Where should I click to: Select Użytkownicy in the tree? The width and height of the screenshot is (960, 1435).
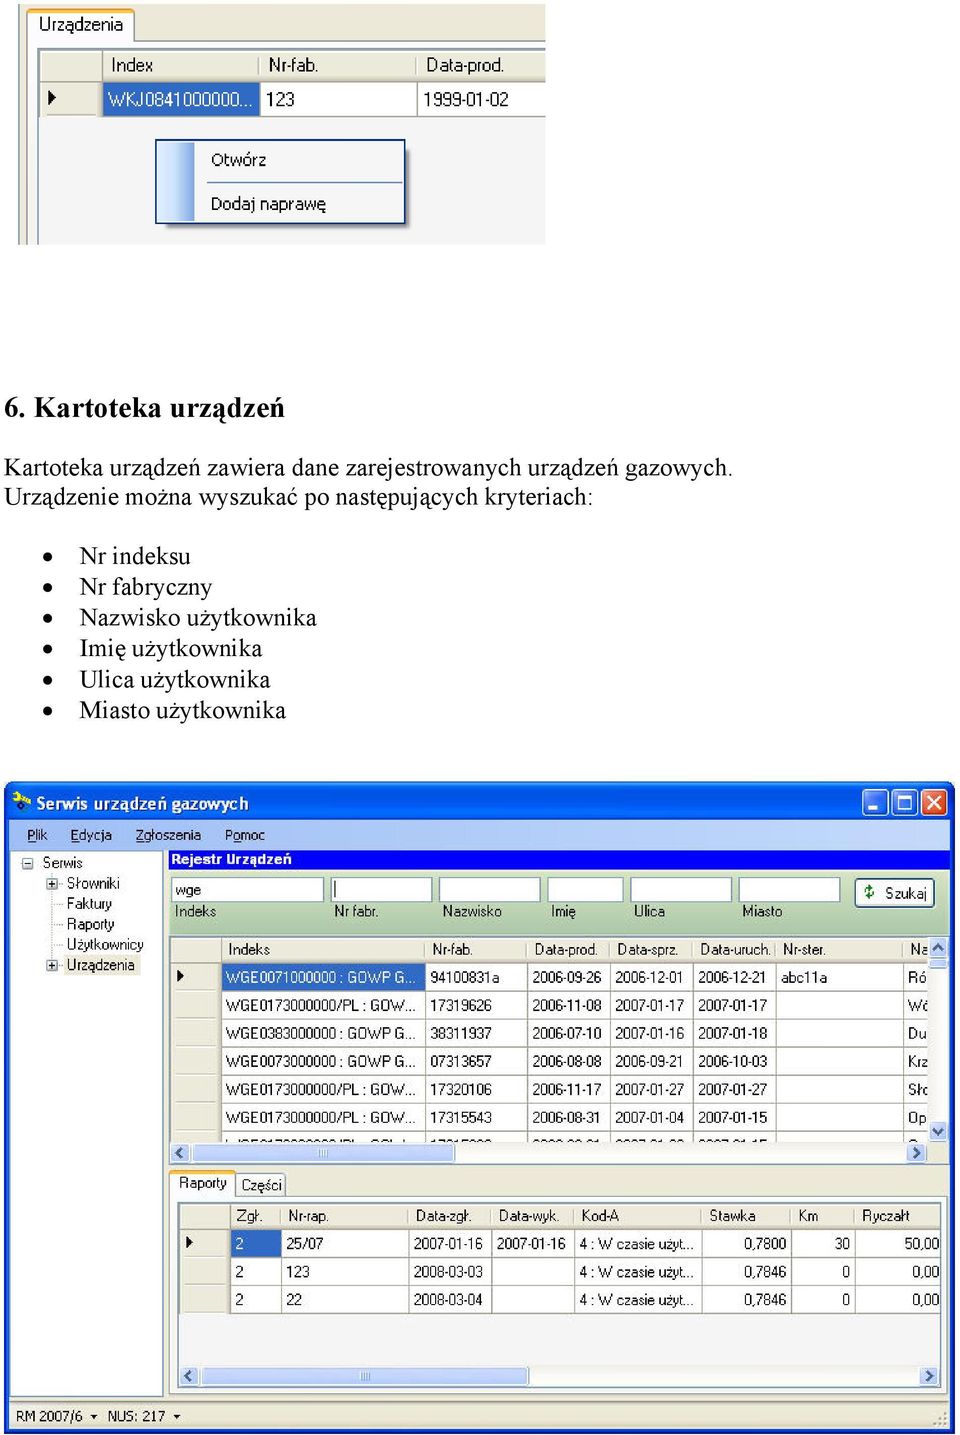tap(105, 945)
